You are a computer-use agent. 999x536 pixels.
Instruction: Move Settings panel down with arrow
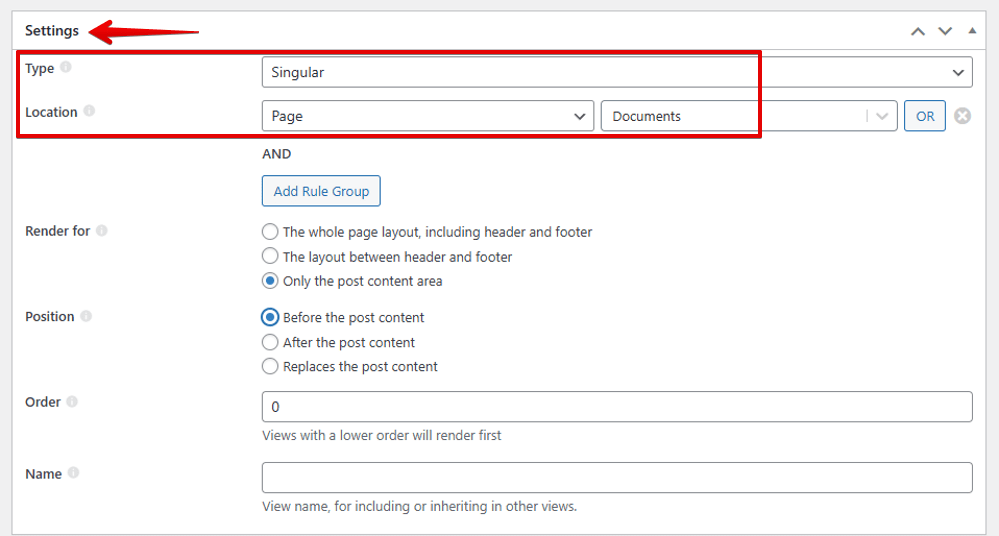pos(945,31)
